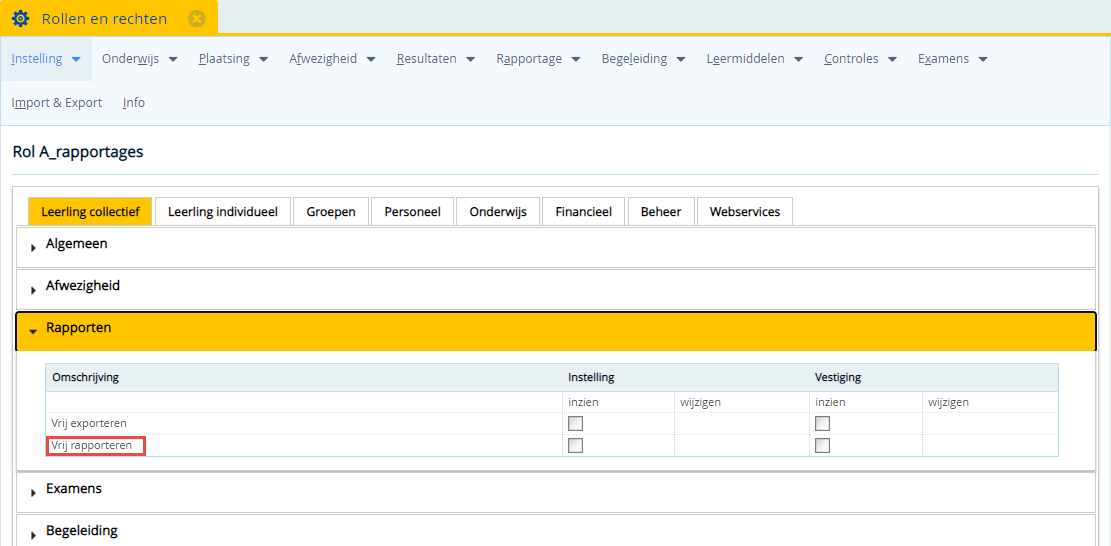
Task: Click dropdown arrow next to Leermiddelen
Action: 799,59
